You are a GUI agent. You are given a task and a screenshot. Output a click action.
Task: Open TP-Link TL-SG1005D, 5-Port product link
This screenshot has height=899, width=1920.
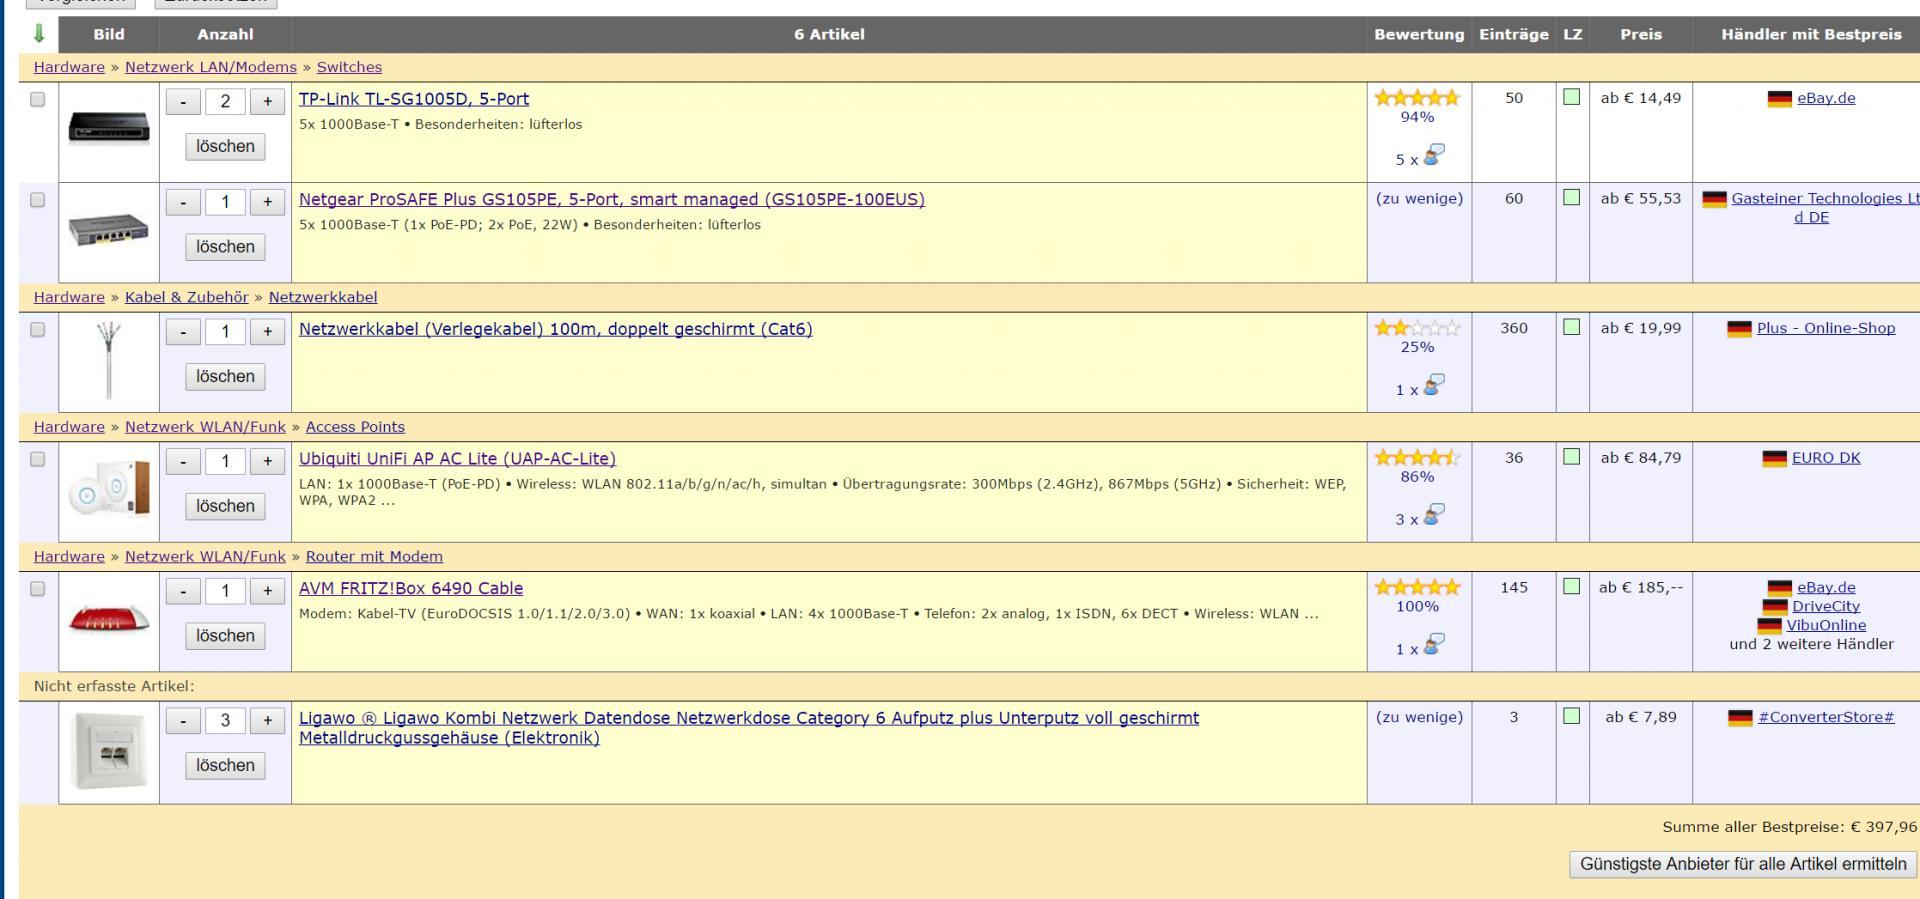tap(414, 99)
